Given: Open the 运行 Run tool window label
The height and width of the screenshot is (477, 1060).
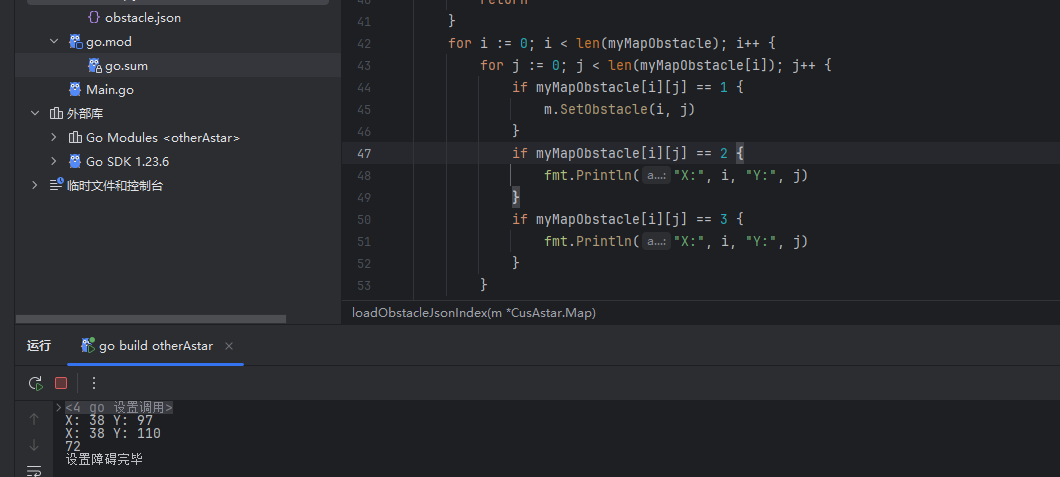Looking at the screenshot, I should coord(39,346).
